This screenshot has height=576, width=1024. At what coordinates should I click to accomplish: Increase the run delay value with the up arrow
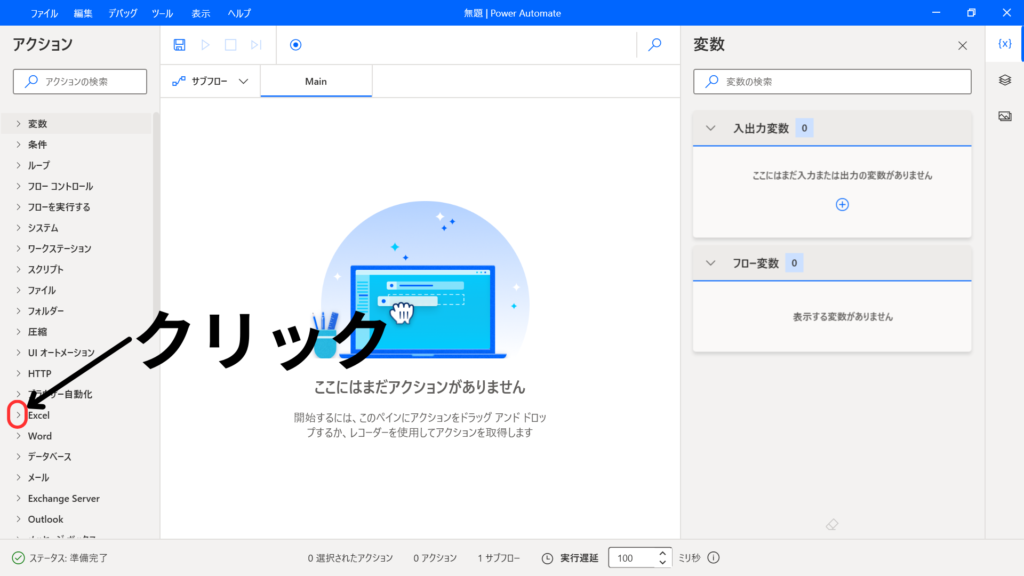pos(662,553)
